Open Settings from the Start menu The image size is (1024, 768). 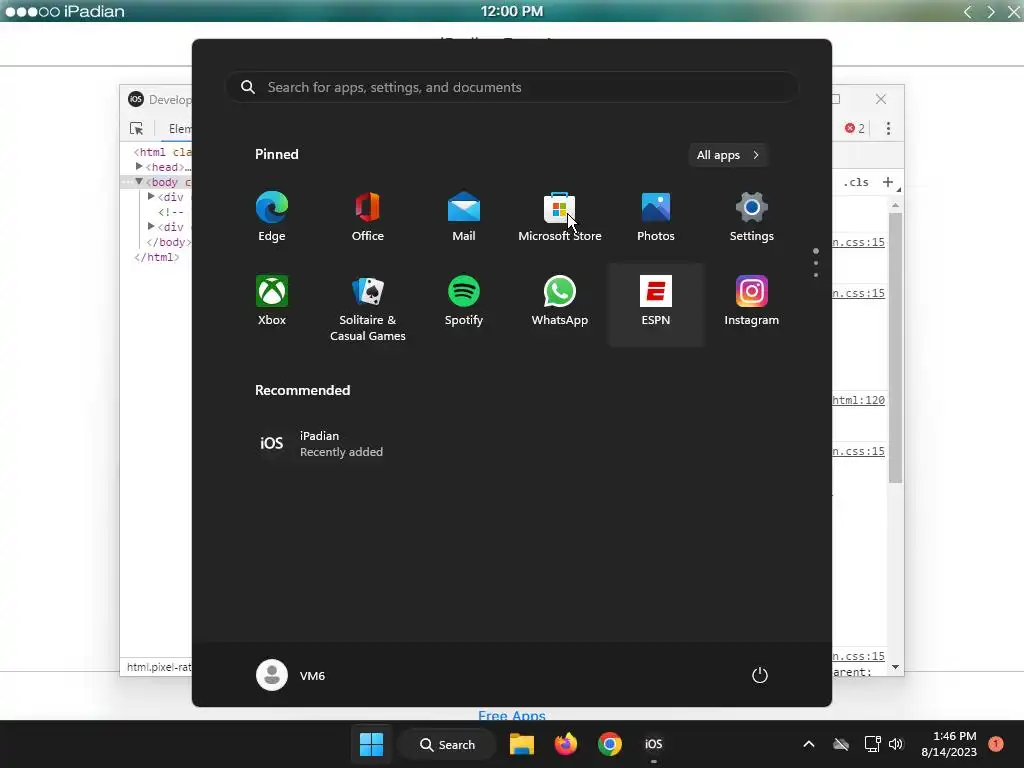pyautogui.click(x=752, y=217)
